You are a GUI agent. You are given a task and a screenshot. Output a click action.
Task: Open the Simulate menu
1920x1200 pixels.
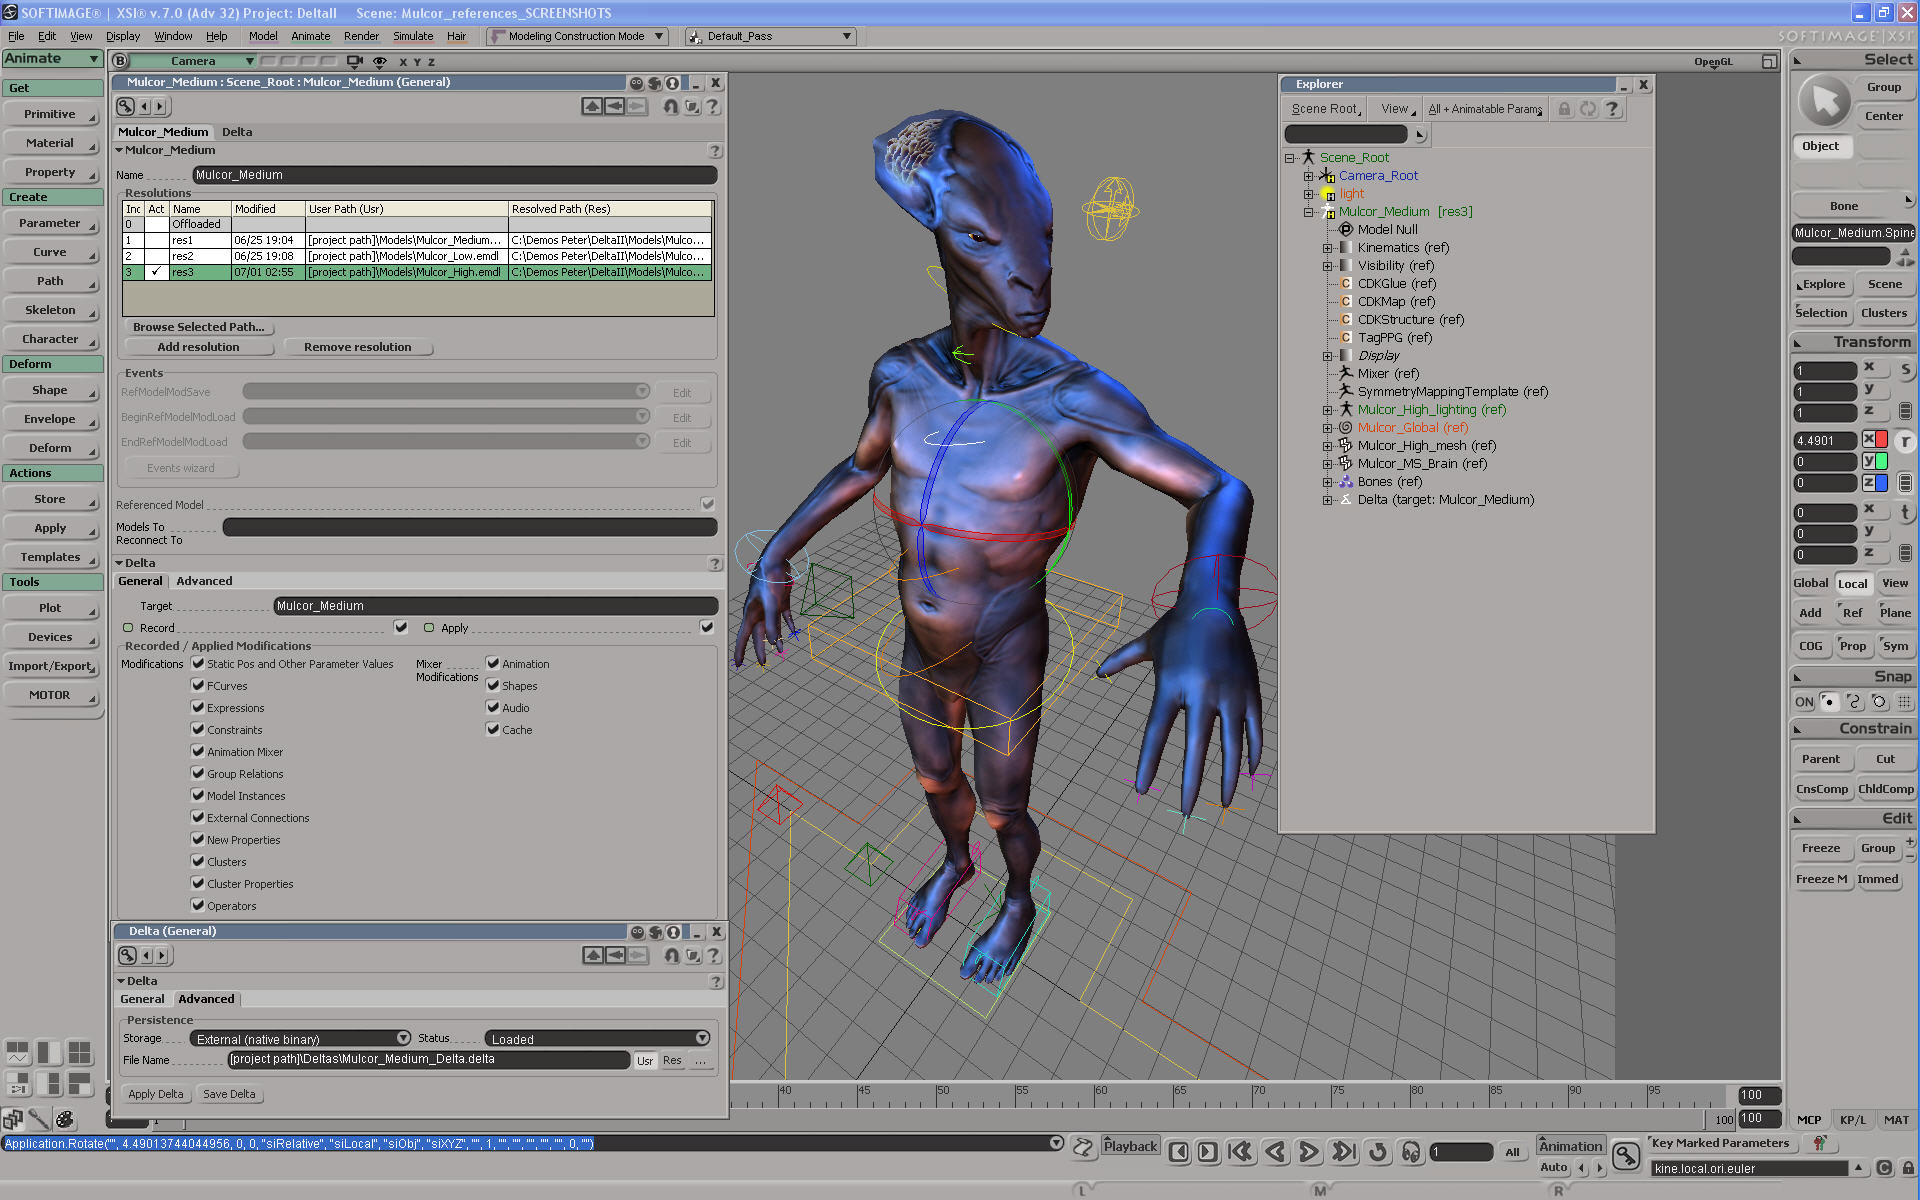tap(412, 36)
